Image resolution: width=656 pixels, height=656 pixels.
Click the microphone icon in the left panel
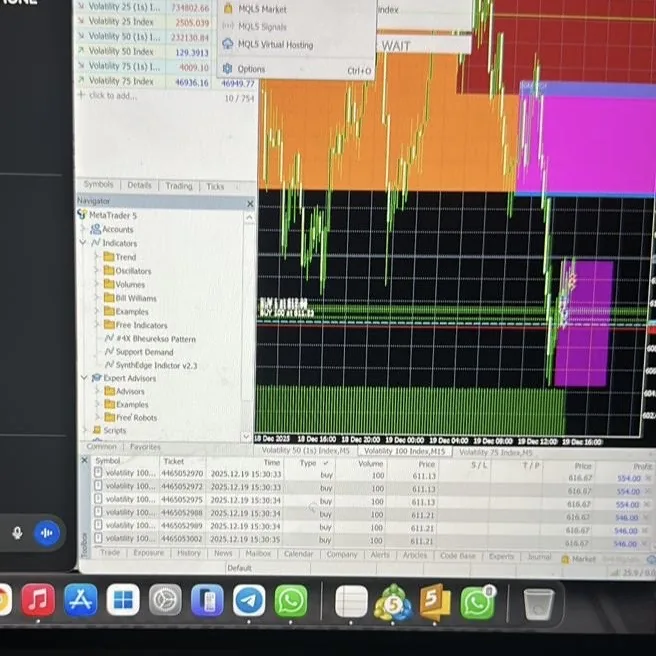(17, 533)
